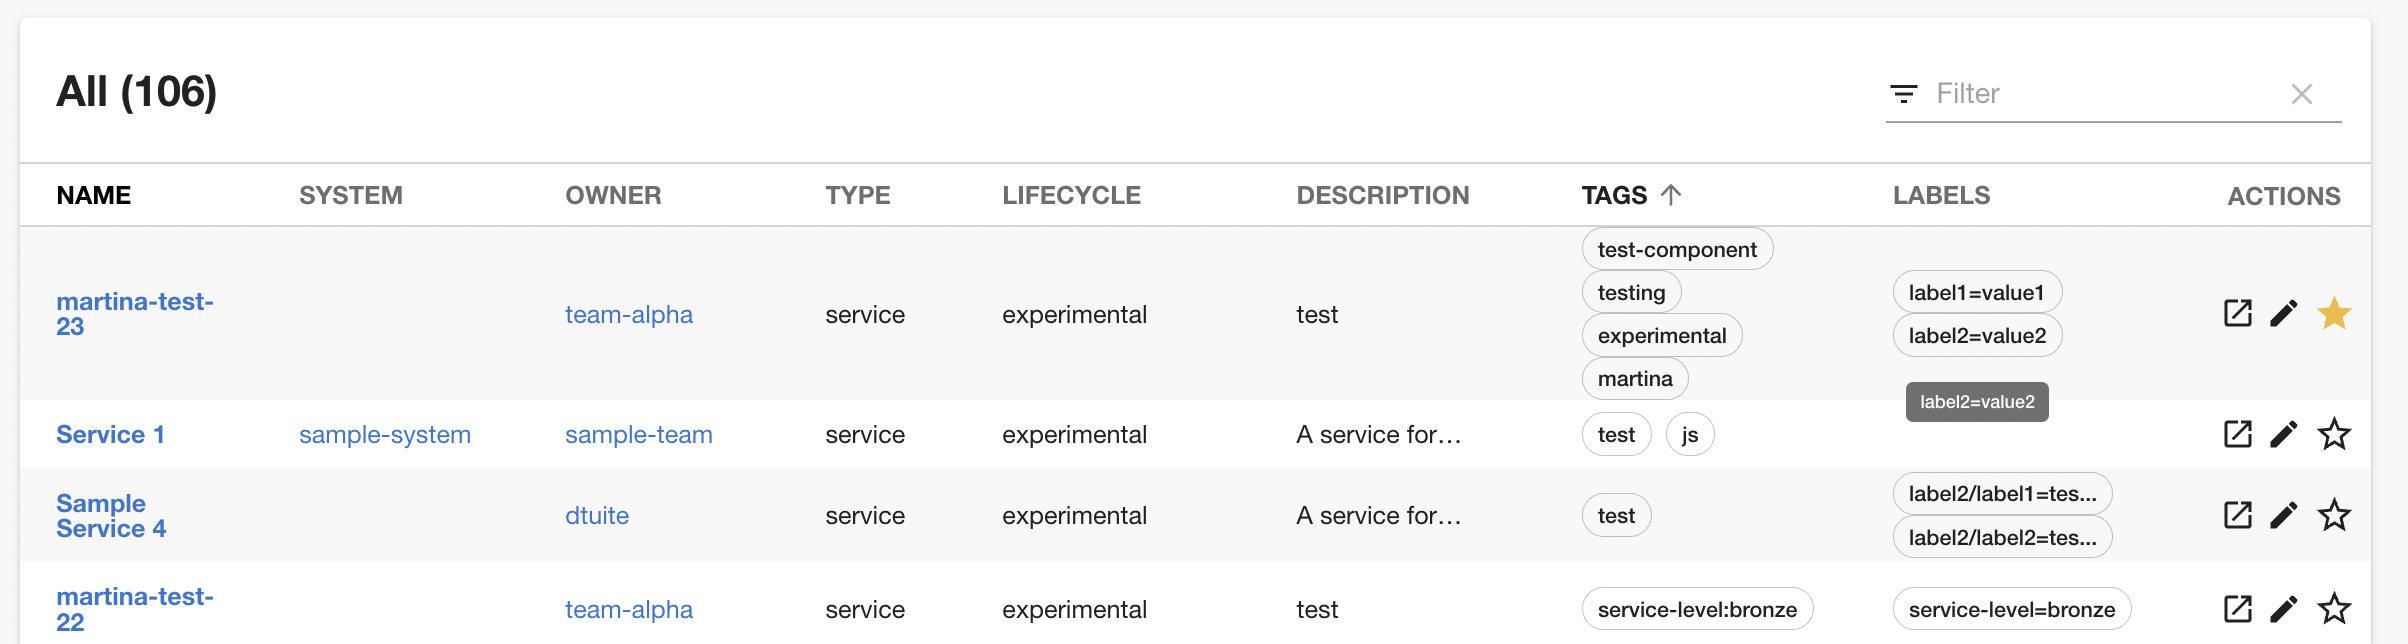Toggle Tags column sort arrow
Screen dimensions: 2408x644
point(1671,195)
